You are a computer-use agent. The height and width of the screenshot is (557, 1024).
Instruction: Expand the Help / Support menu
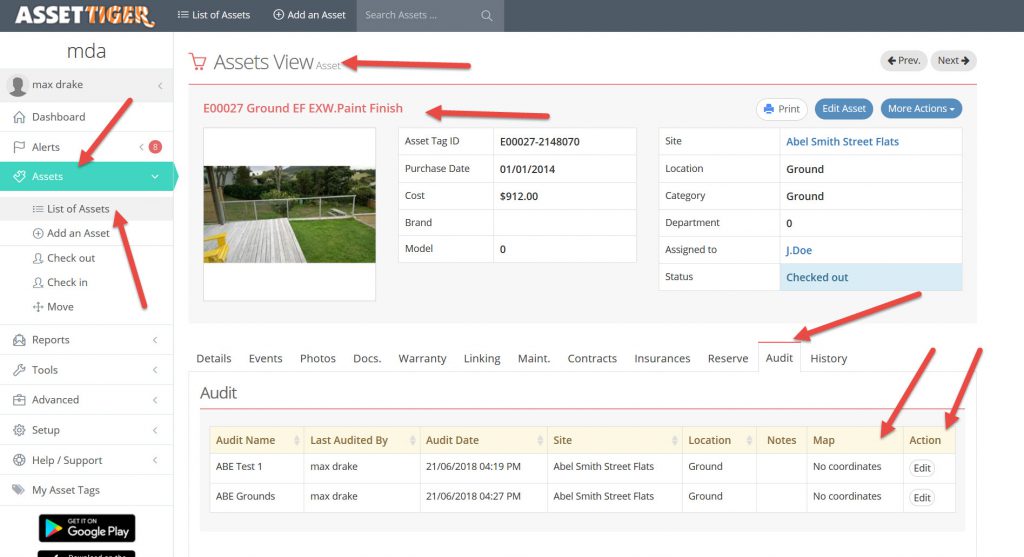tap(154, 460)
